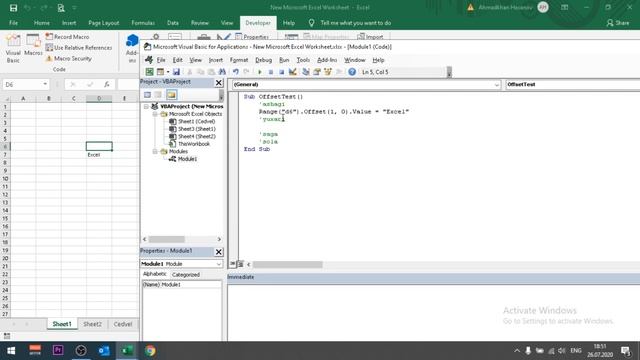
Task: Click the View Object icon in Project panel
Action: [158, 95]
